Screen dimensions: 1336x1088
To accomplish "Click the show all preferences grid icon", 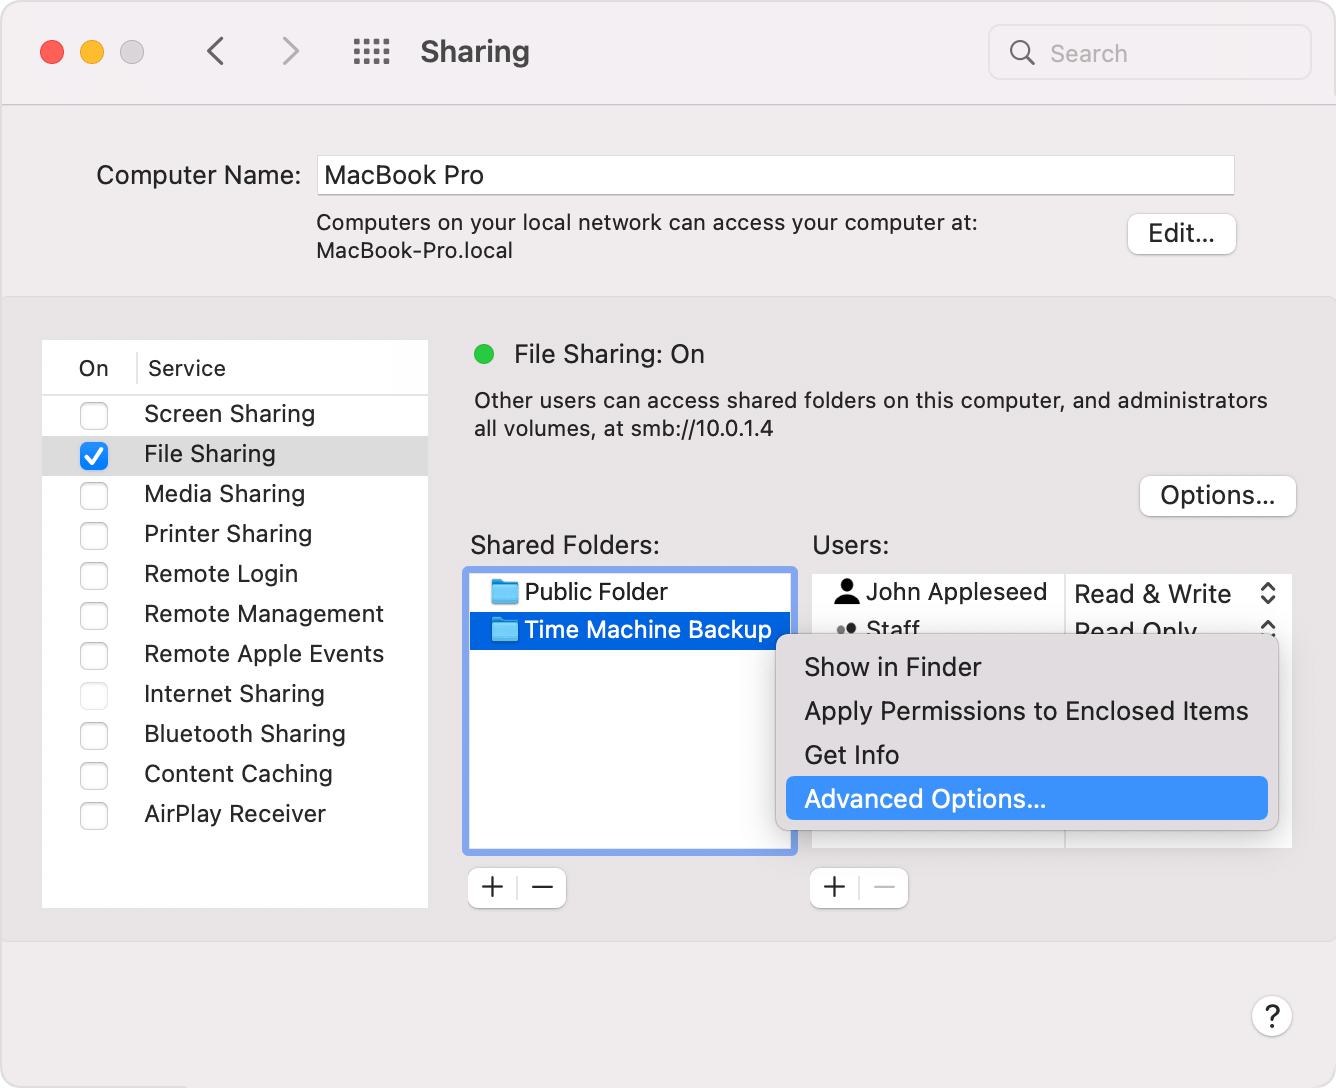I will [x=371, y=51].
